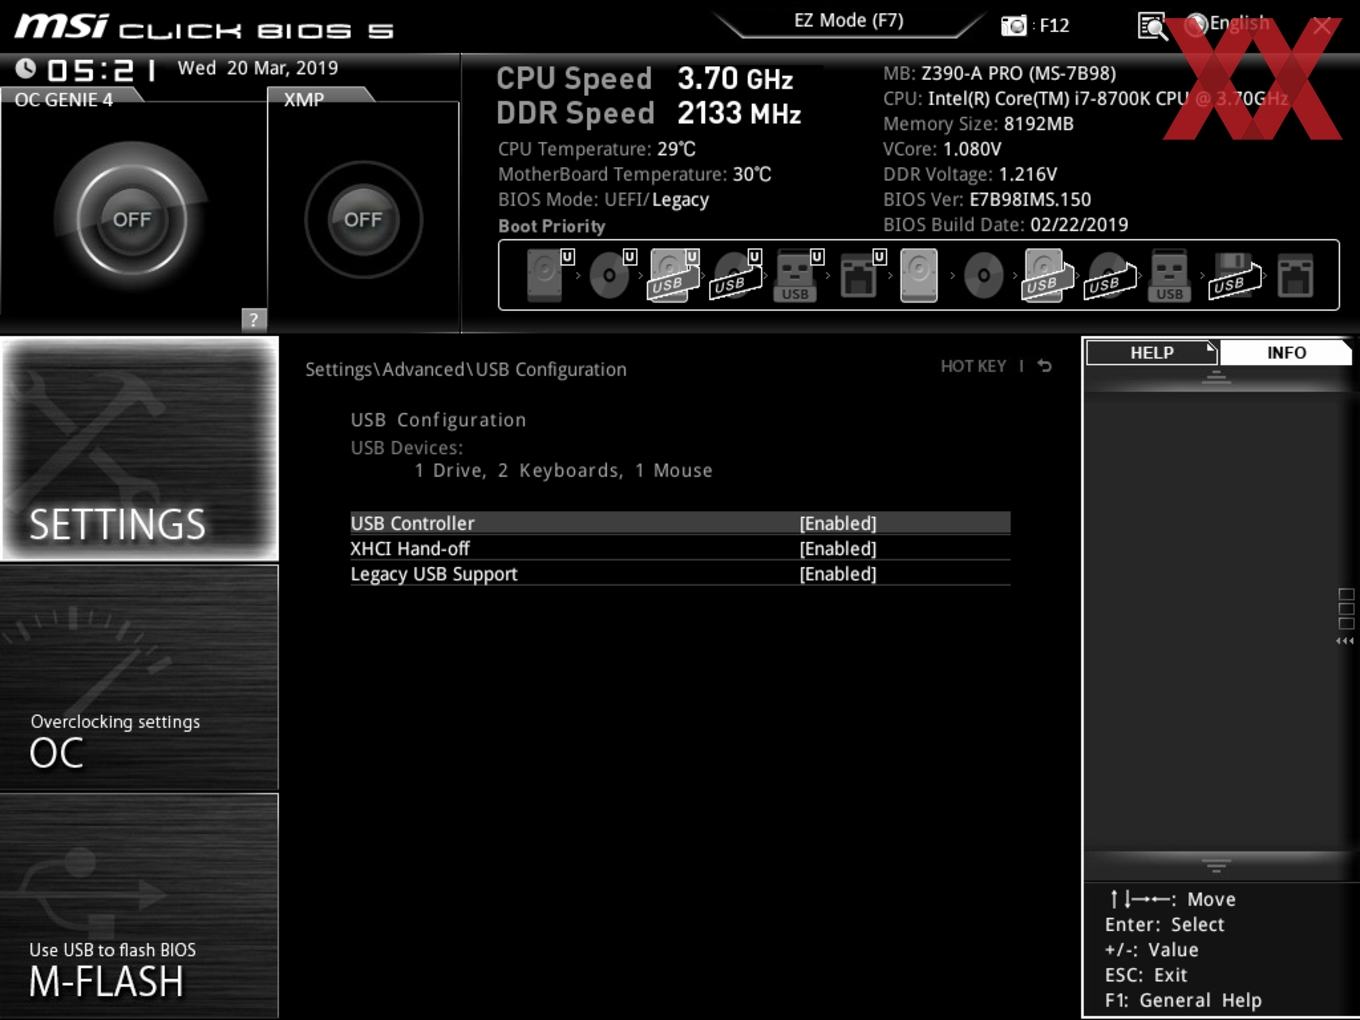Click the back arrow next to HOT KEY
Image resolution: width=1360 pixels, height=1020 pixels.
pos(1044,366)
